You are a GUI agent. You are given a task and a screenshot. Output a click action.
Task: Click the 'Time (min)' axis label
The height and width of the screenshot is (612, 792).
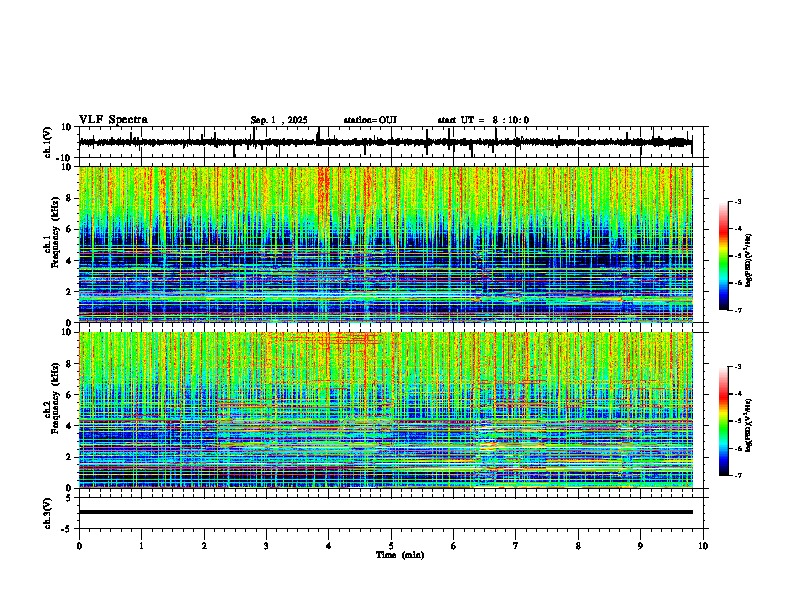coord(400,555)
